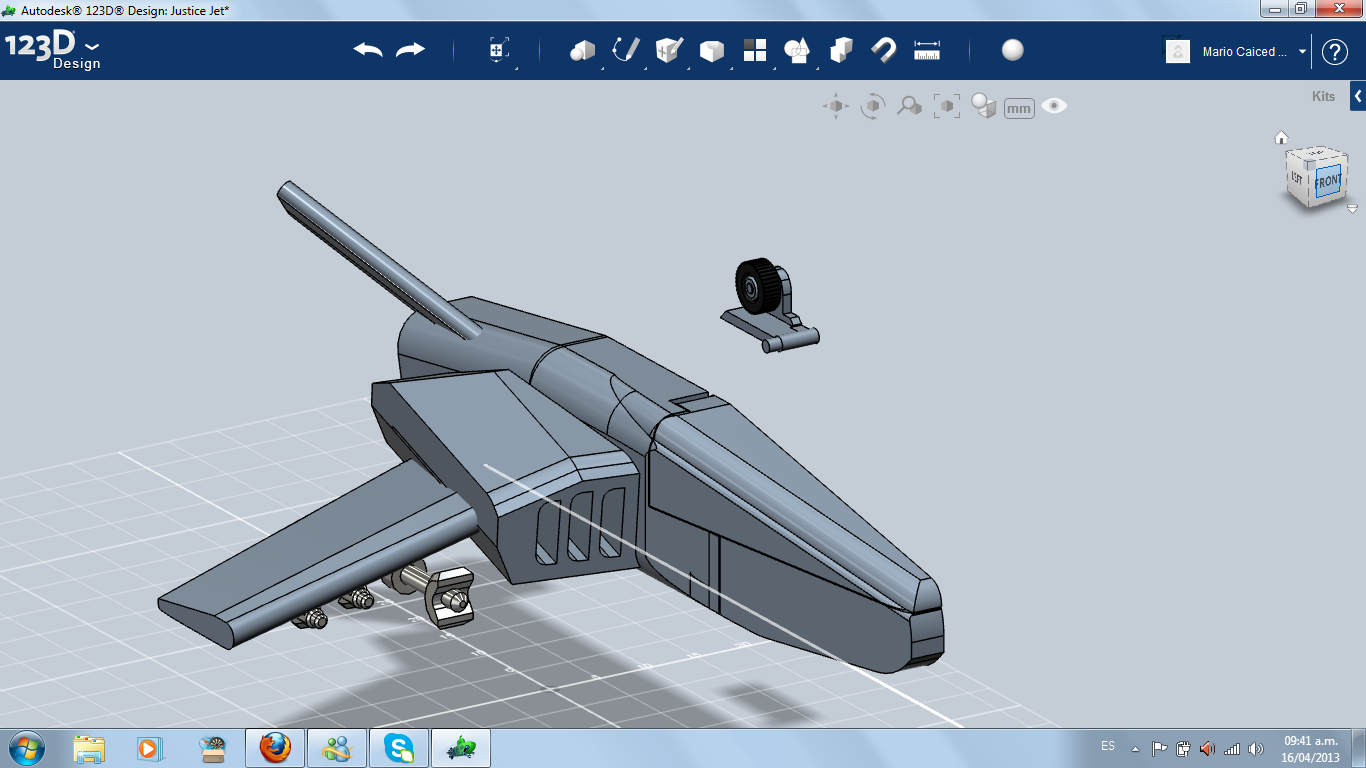The height and width of the screenshot is (768, 1366).
Task: Open the visual style display options
Action: point(984,106)
